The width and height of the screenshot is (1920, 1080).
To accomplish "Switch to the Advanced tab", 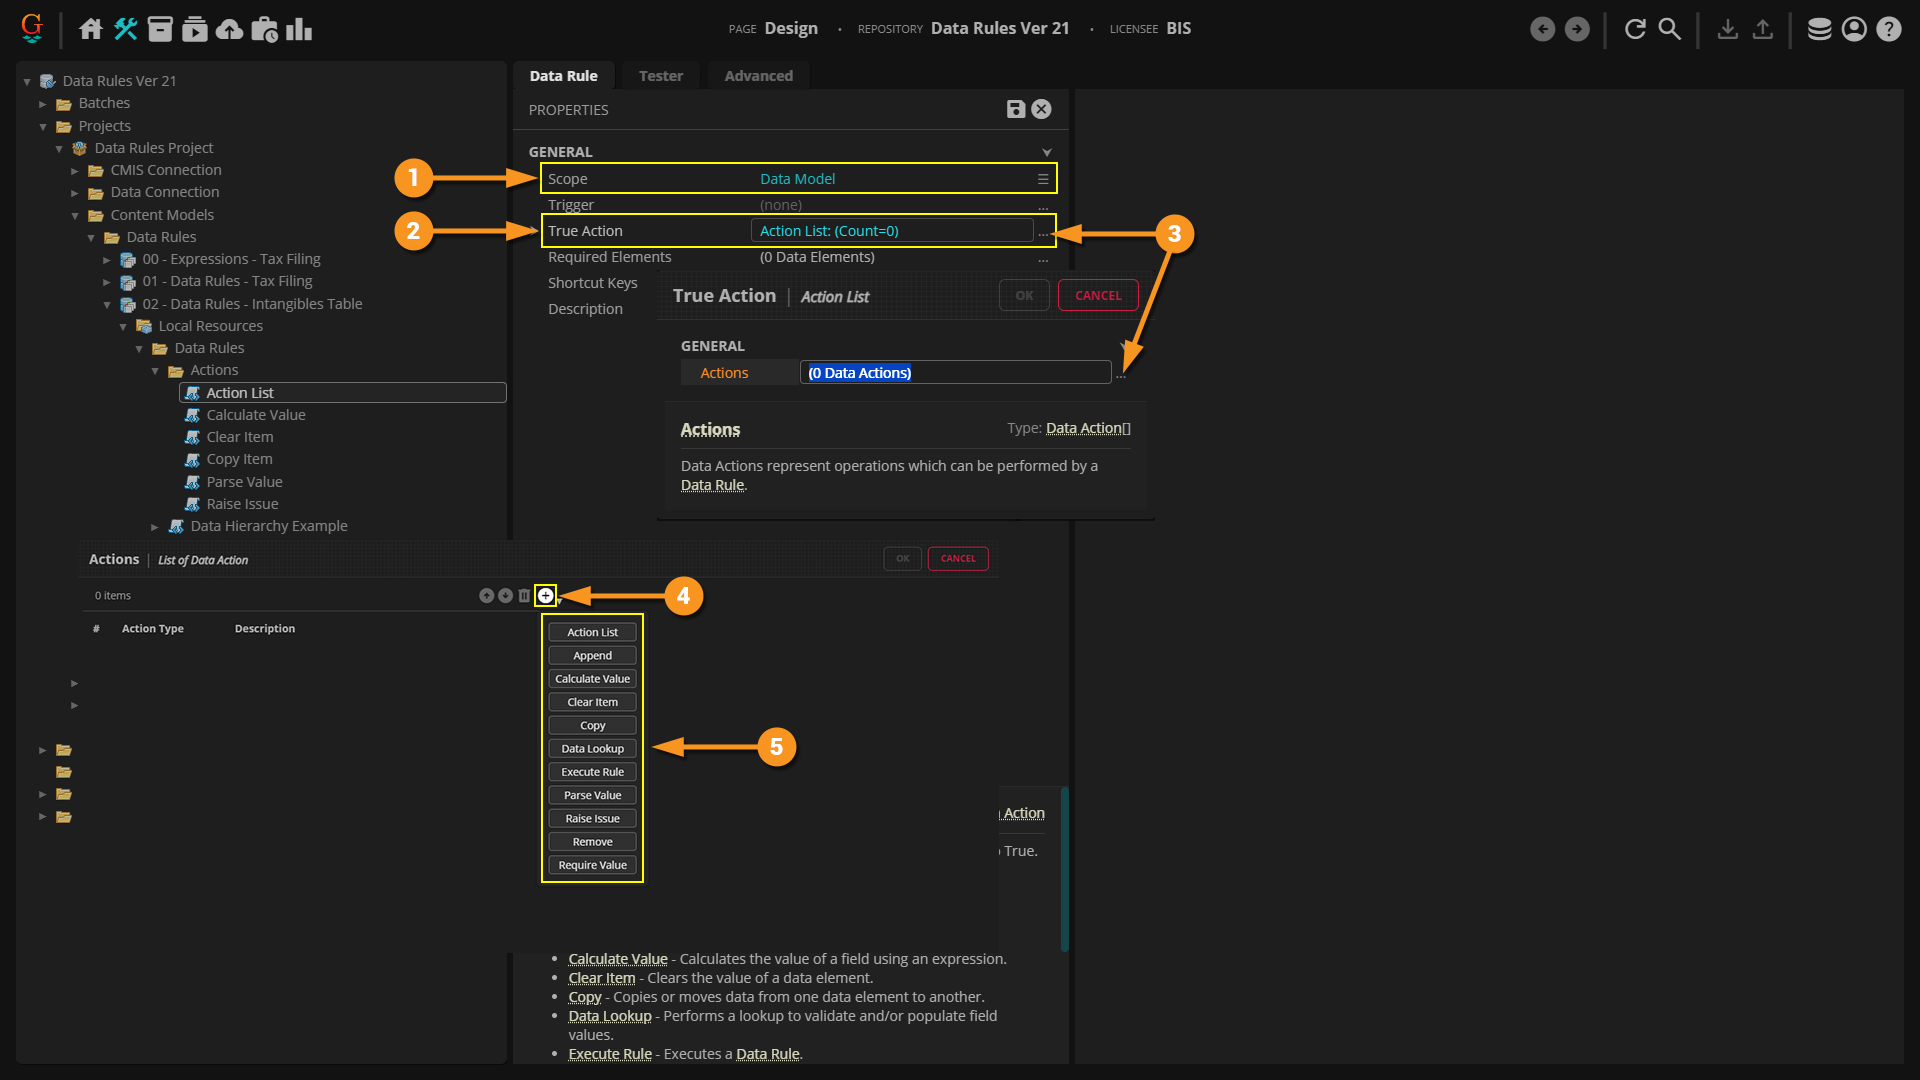I will click(758, 76).
